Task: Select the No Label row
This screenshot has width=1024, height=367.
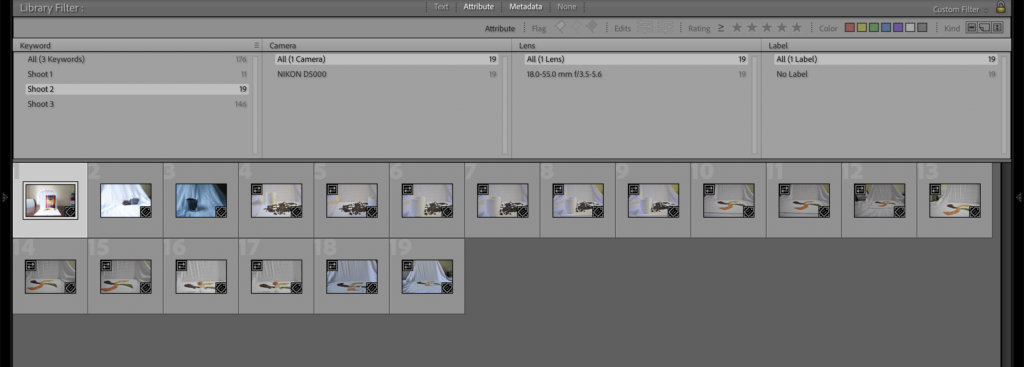Action: pyautogui.click(x=886, y=74)
